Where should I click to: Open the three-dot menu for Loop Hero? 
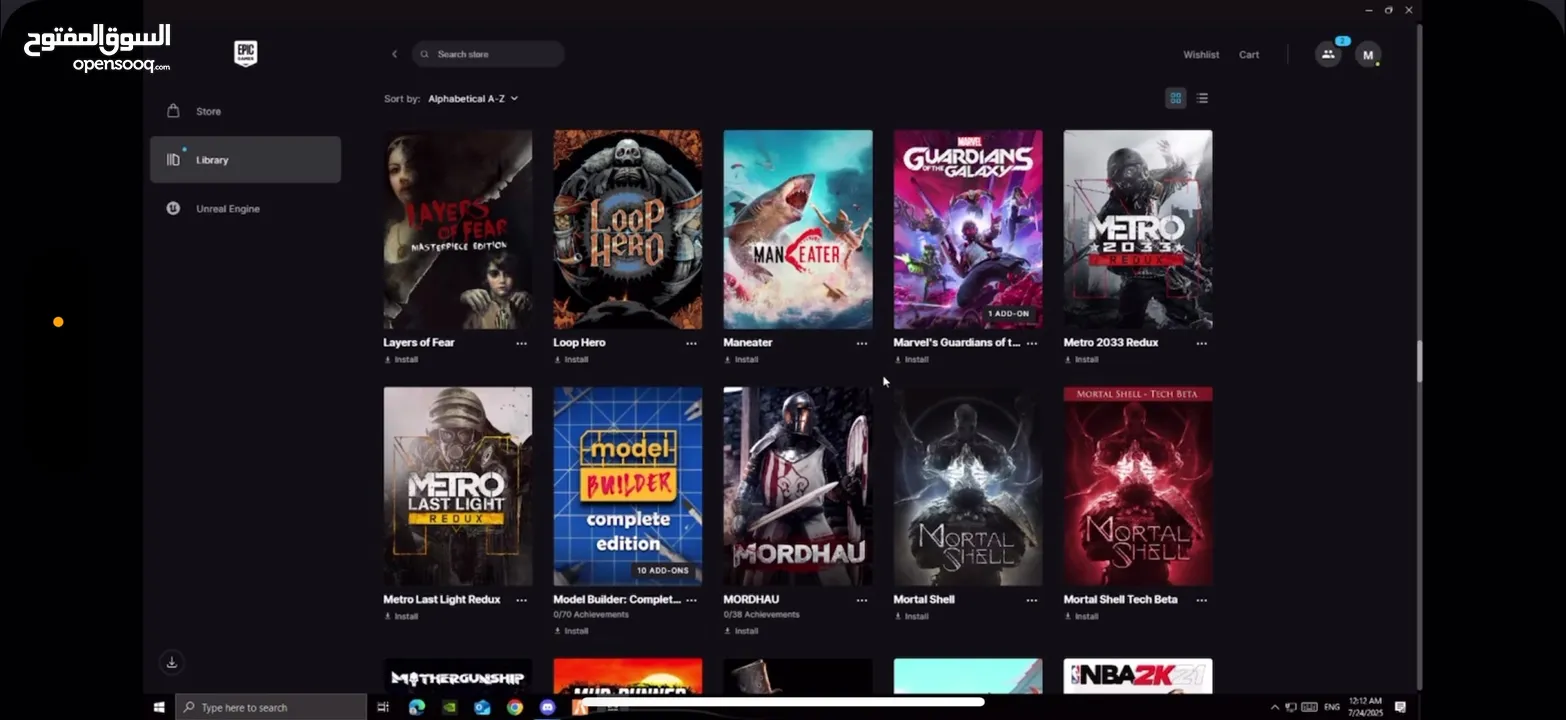coord(691,343)
